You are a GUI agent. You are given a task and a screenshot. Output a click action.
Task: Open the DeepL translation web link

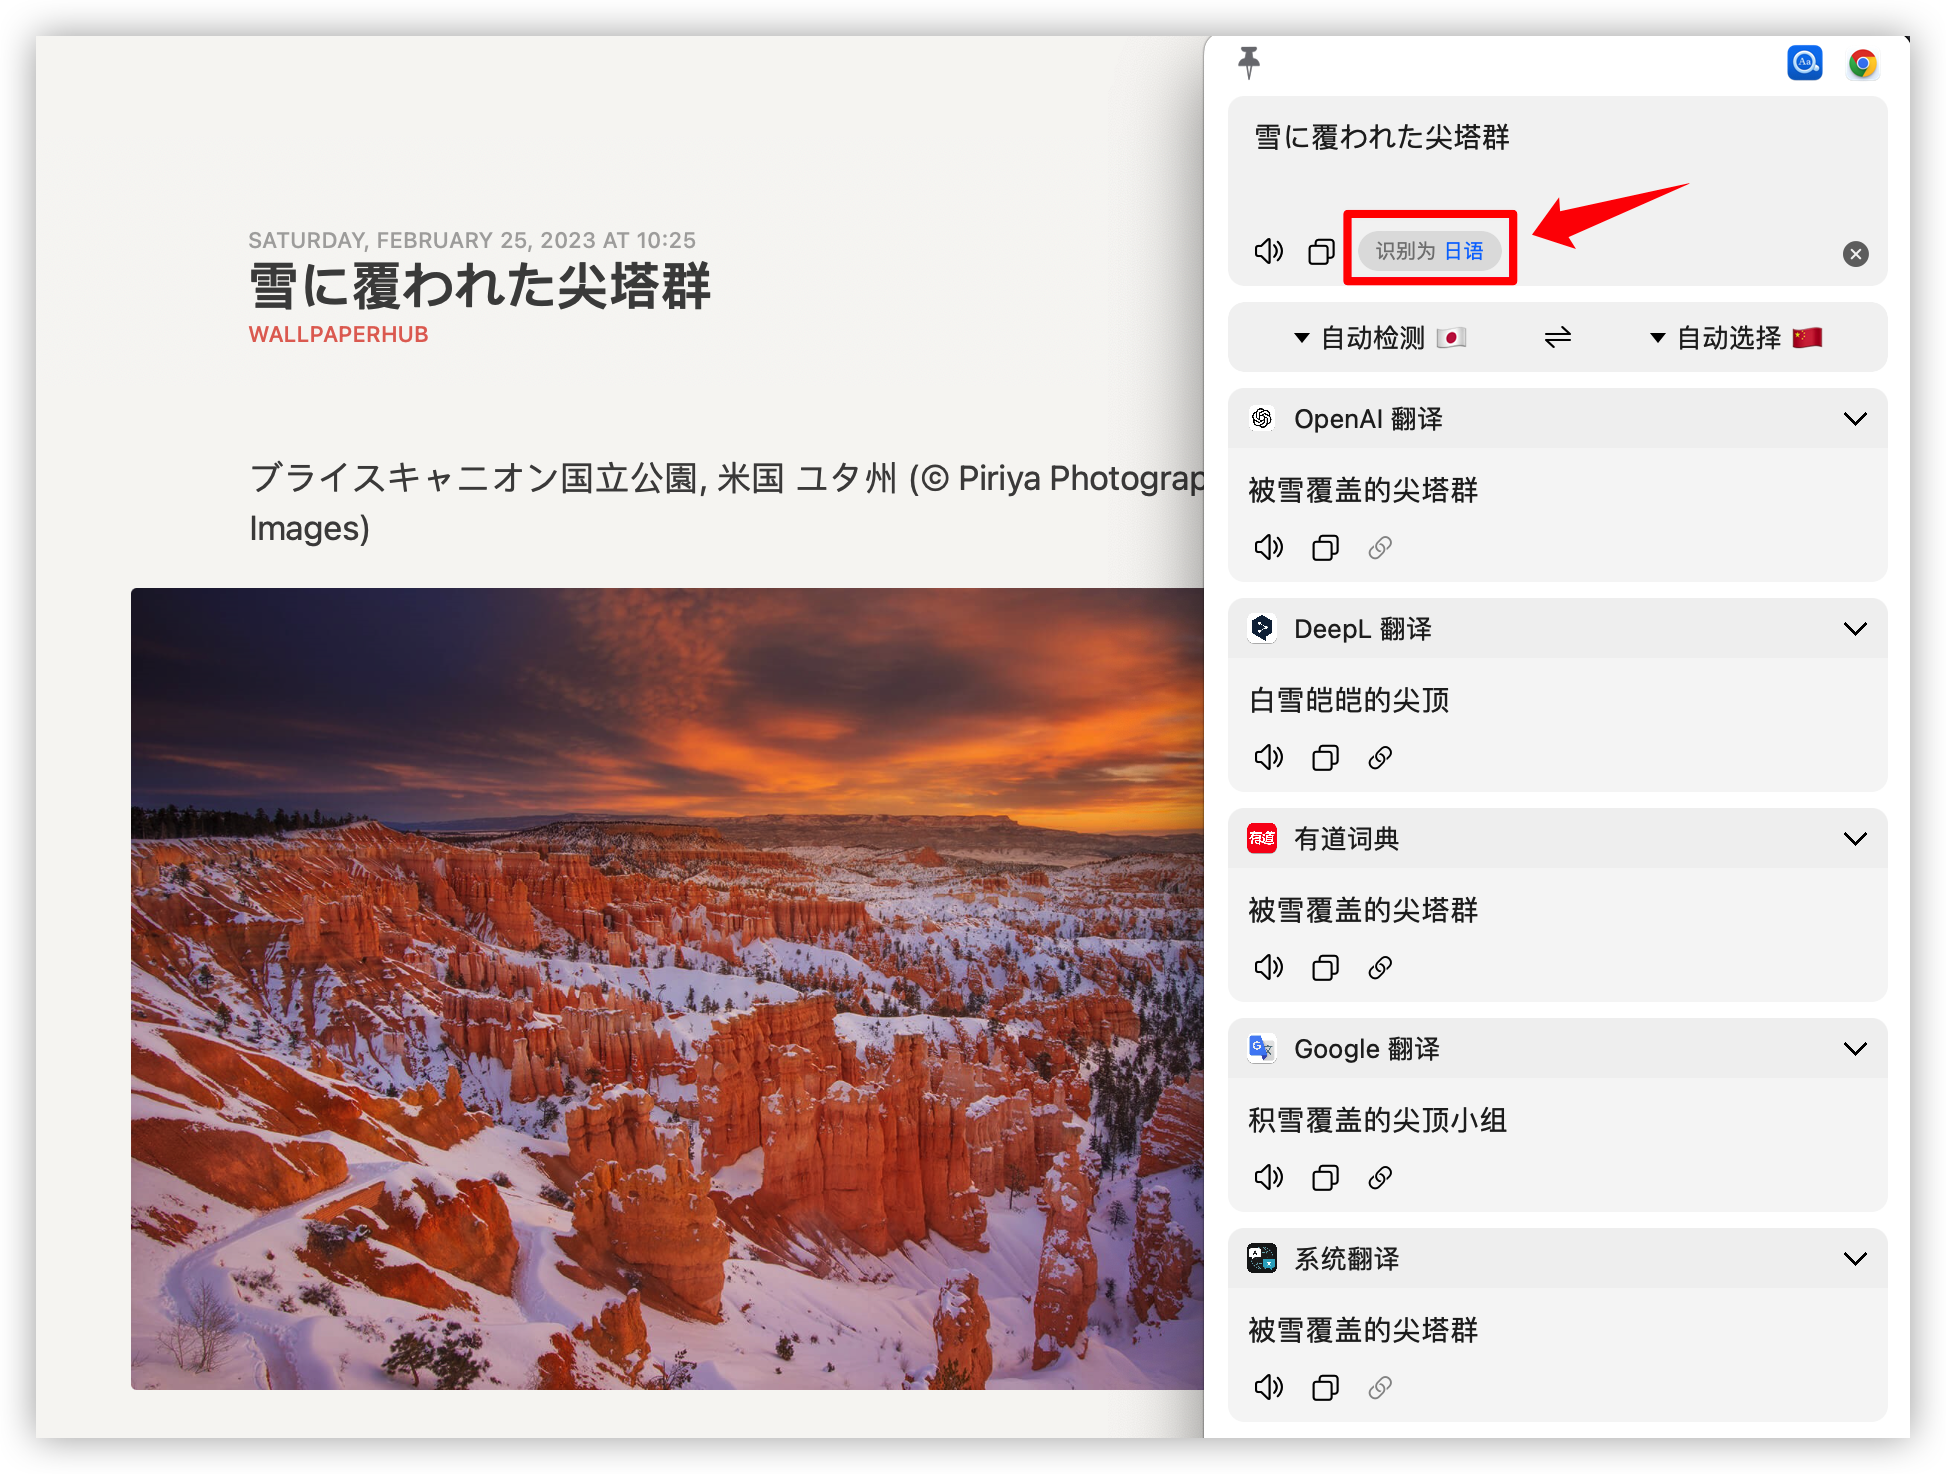pos(1380,758)
